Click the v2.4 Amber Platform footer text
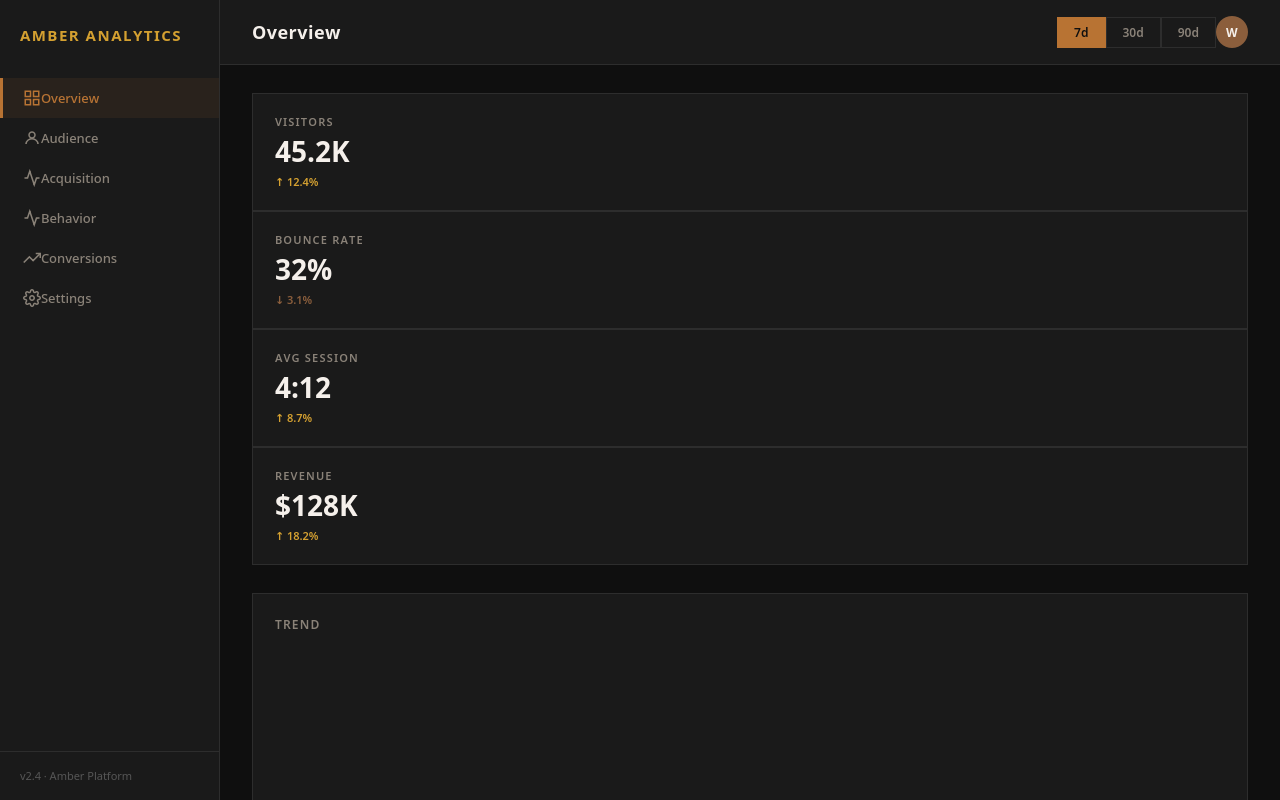The height and width of the screenshot is (800, 1280). coord(76,776)
